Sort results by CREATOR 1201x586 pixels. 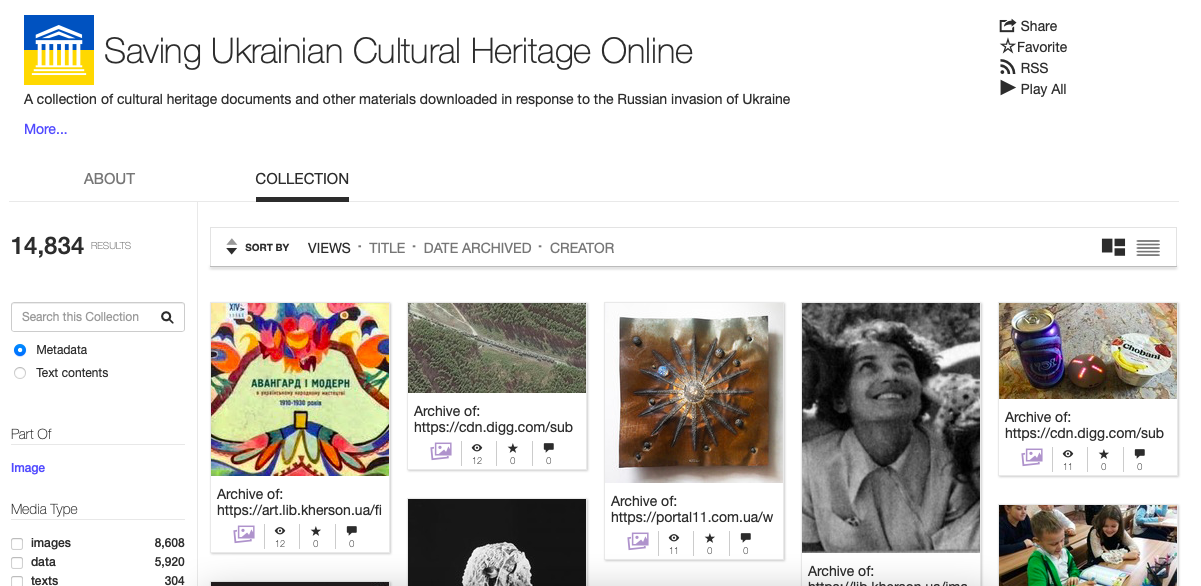[x=582, y=248]
